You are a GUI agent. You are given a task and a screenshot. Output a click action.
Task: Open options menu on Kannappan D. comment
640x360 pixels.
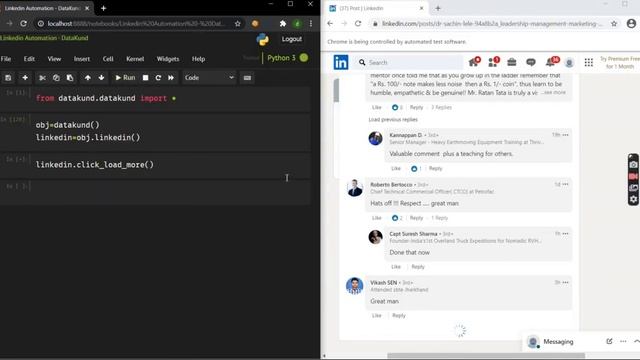point(565,135)
